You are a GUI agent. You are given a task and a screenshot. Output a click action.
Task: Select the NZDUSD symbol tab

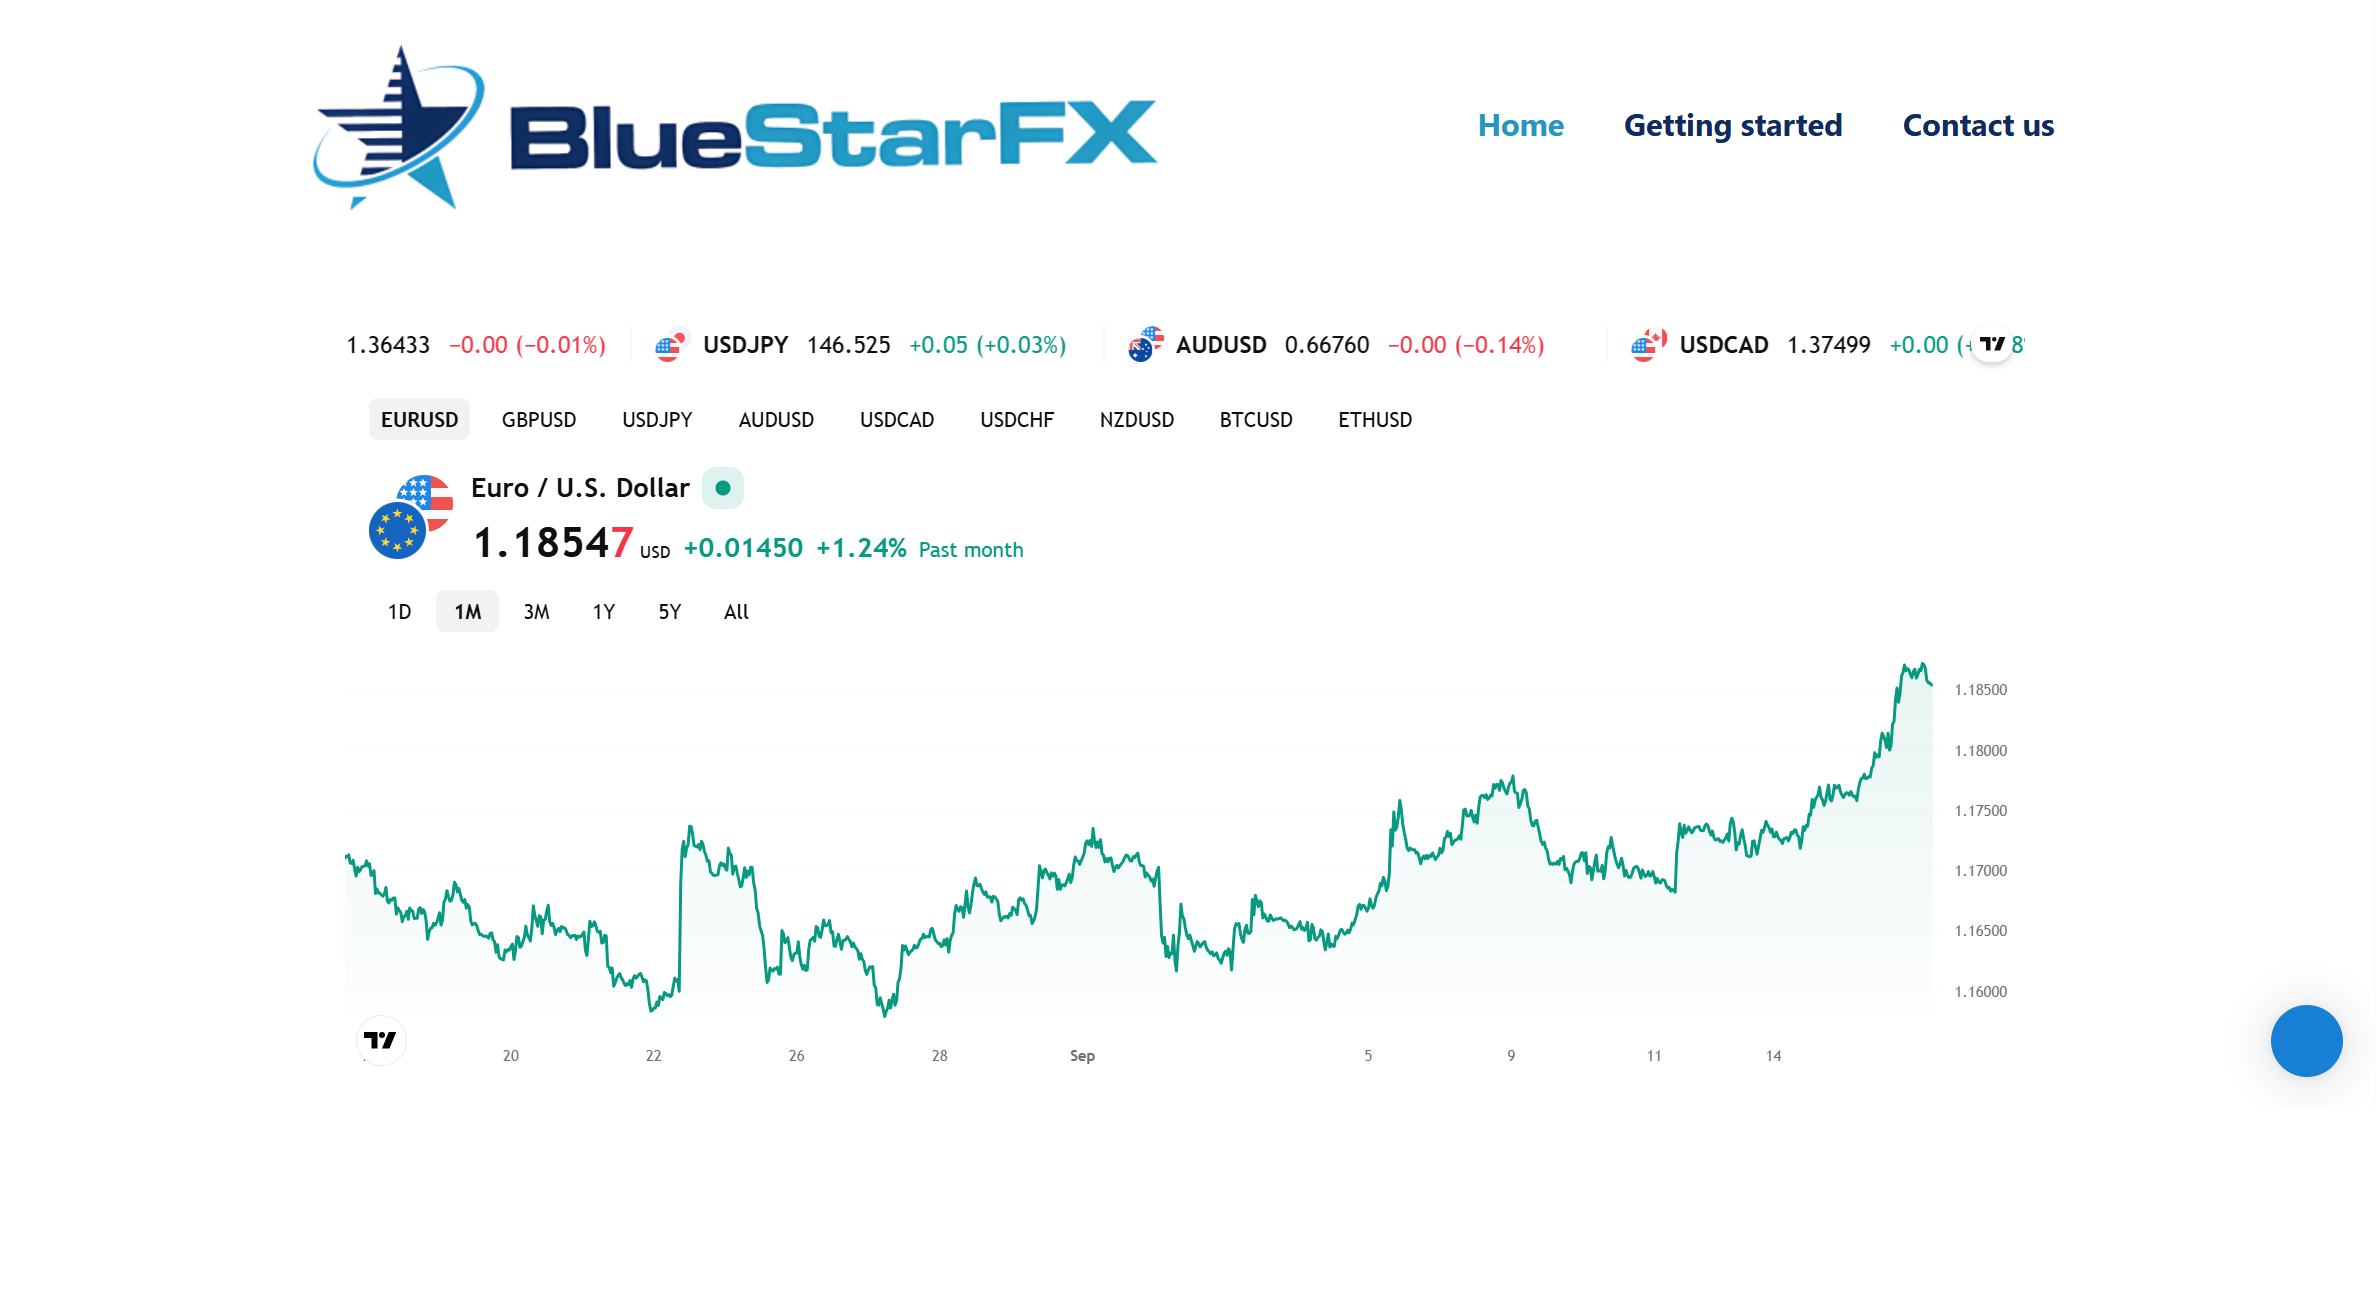(1137, 420)
